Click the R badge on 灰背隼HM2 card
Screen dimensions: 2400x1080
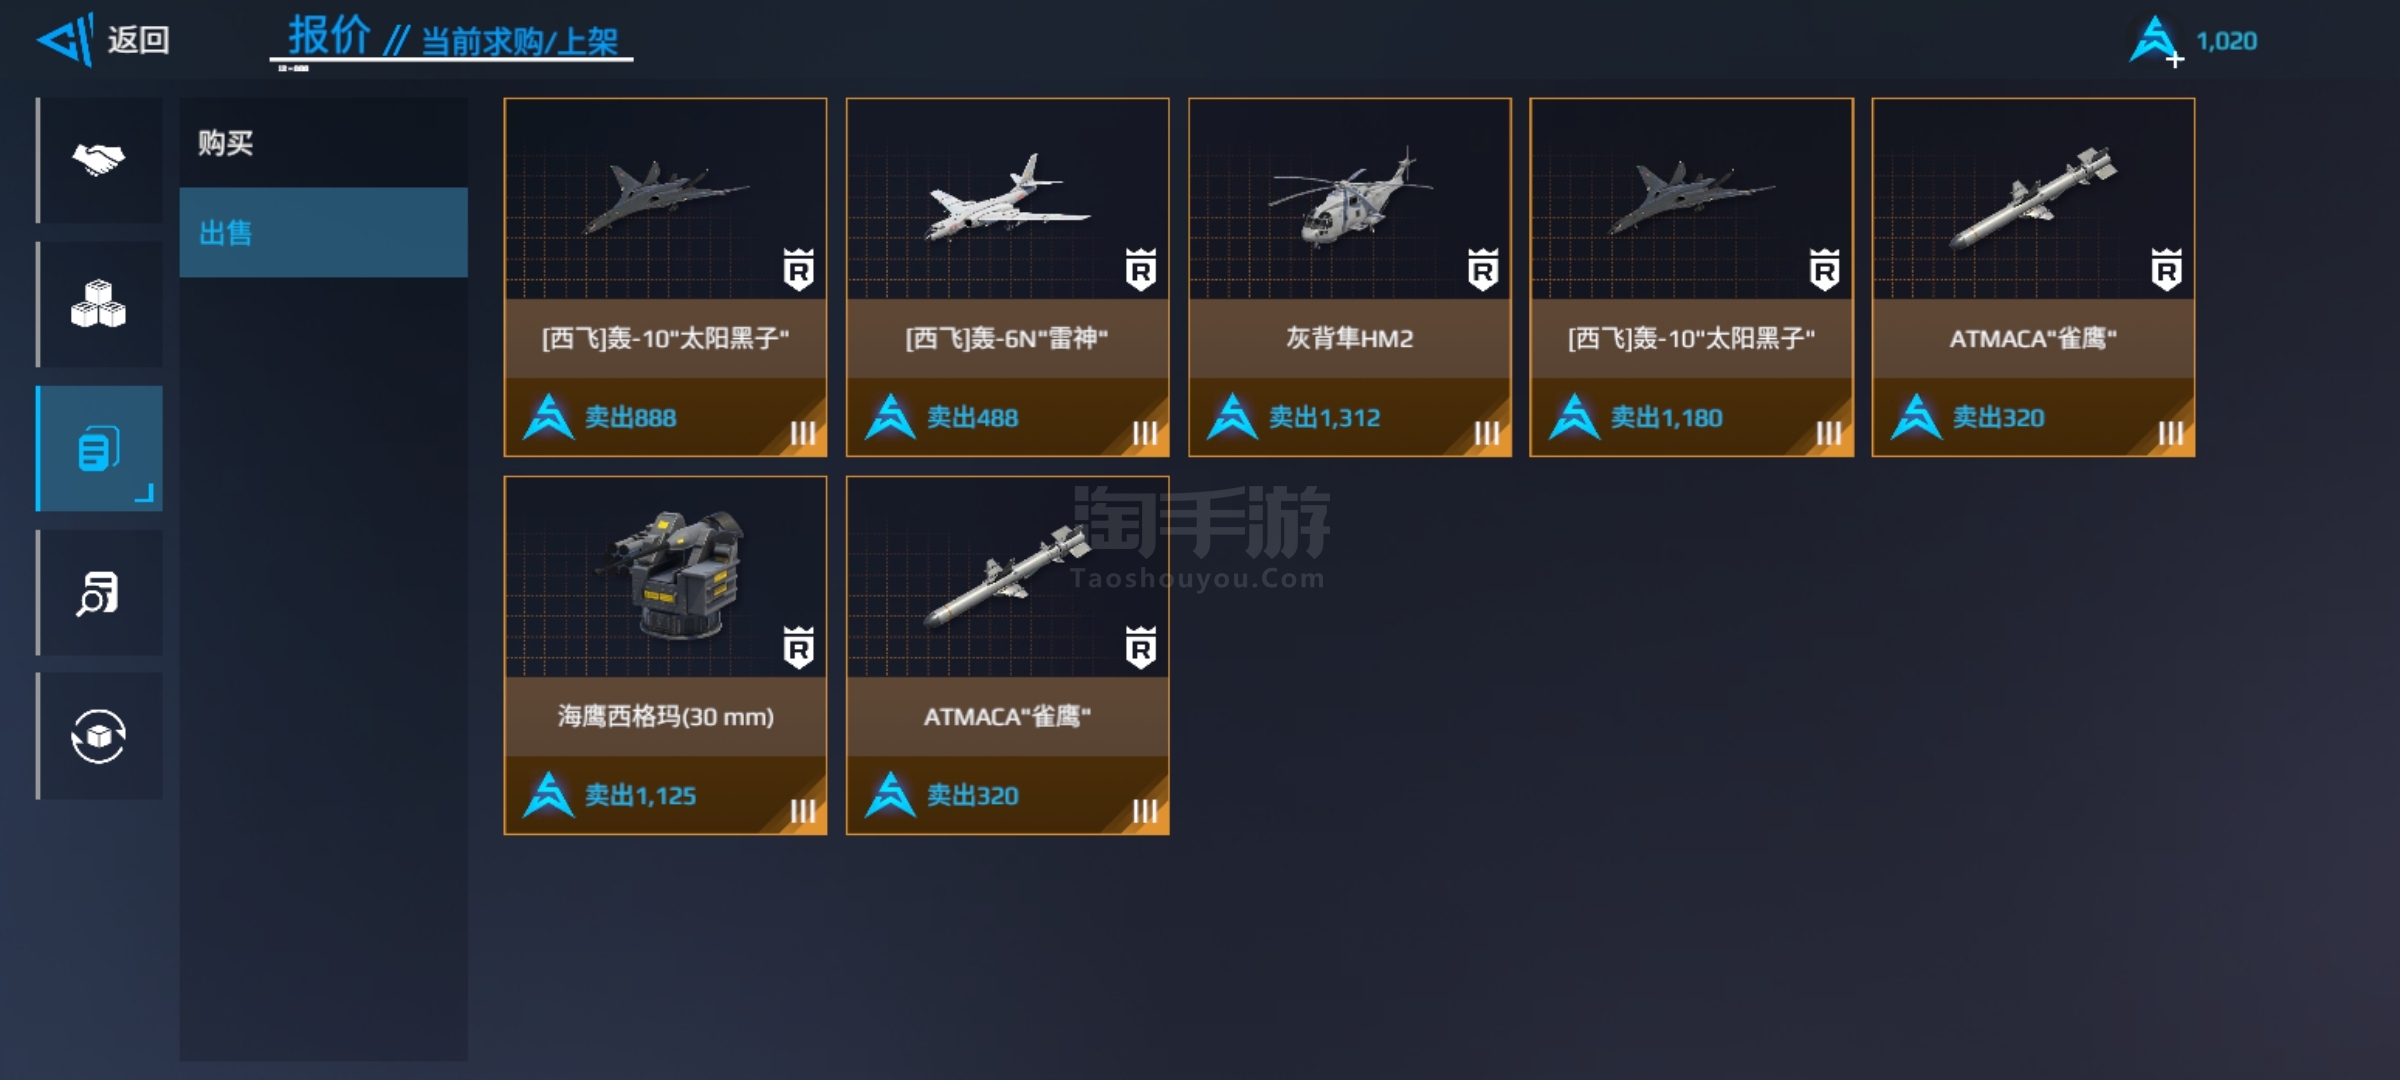click(x=1482, y=270)
